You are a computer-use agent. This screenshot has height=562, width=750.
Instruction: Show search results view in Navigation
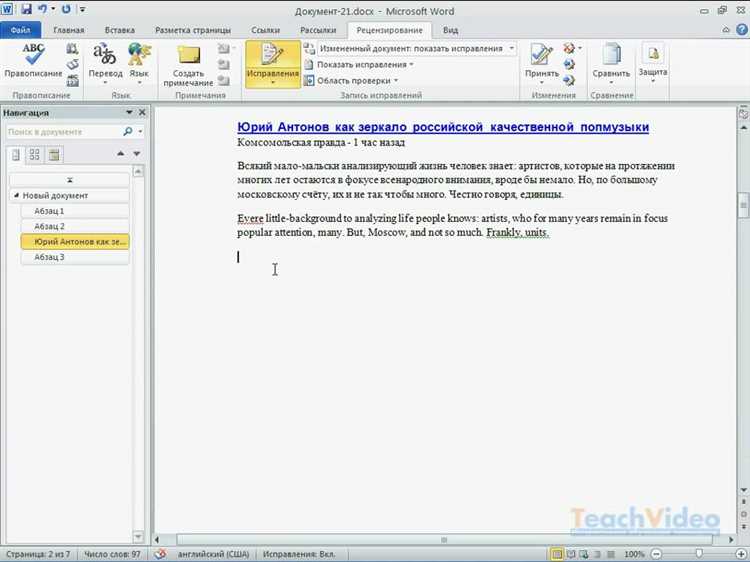[54, 154]
